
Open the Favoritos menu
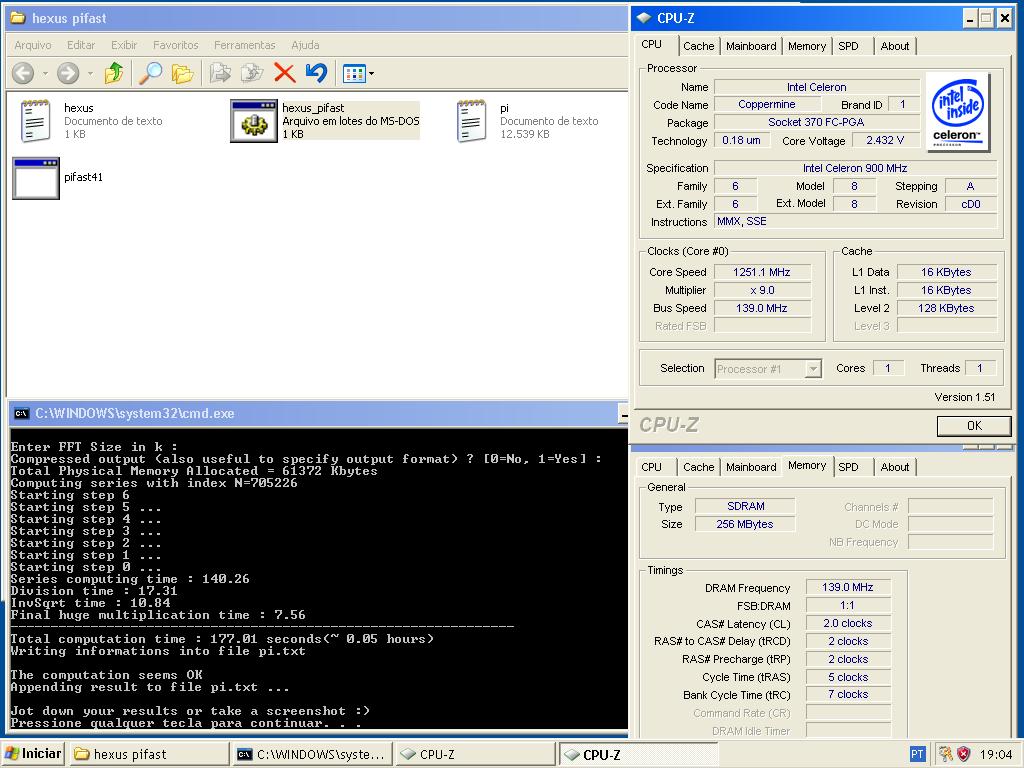point(176,45)
